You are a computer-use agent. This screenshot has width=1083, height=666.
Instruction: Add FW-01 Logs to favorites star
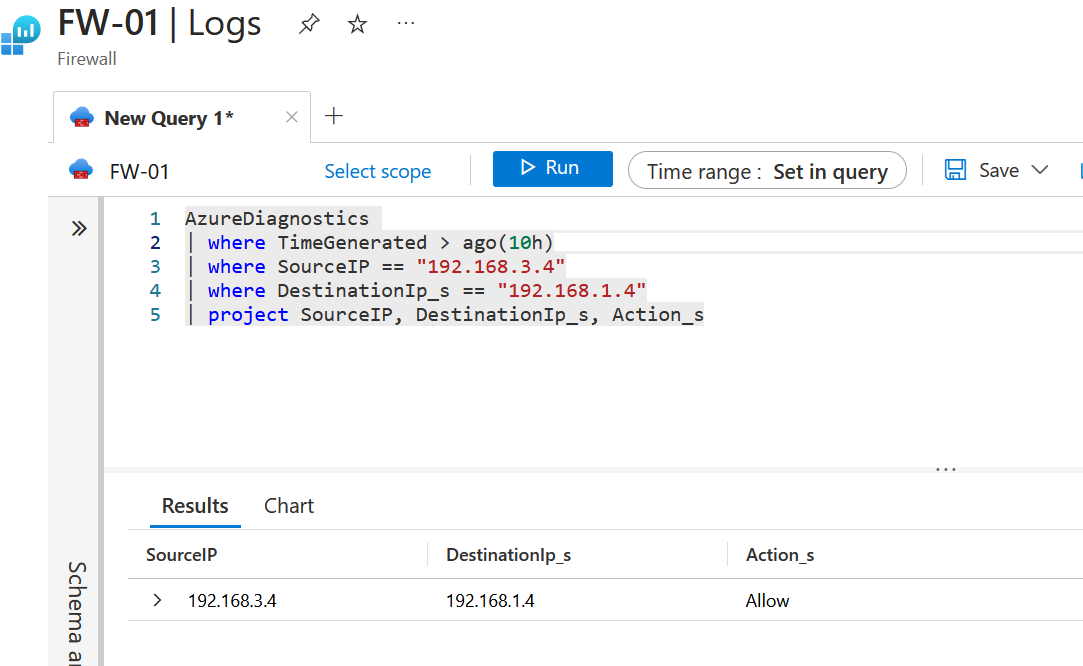(356, 23)
